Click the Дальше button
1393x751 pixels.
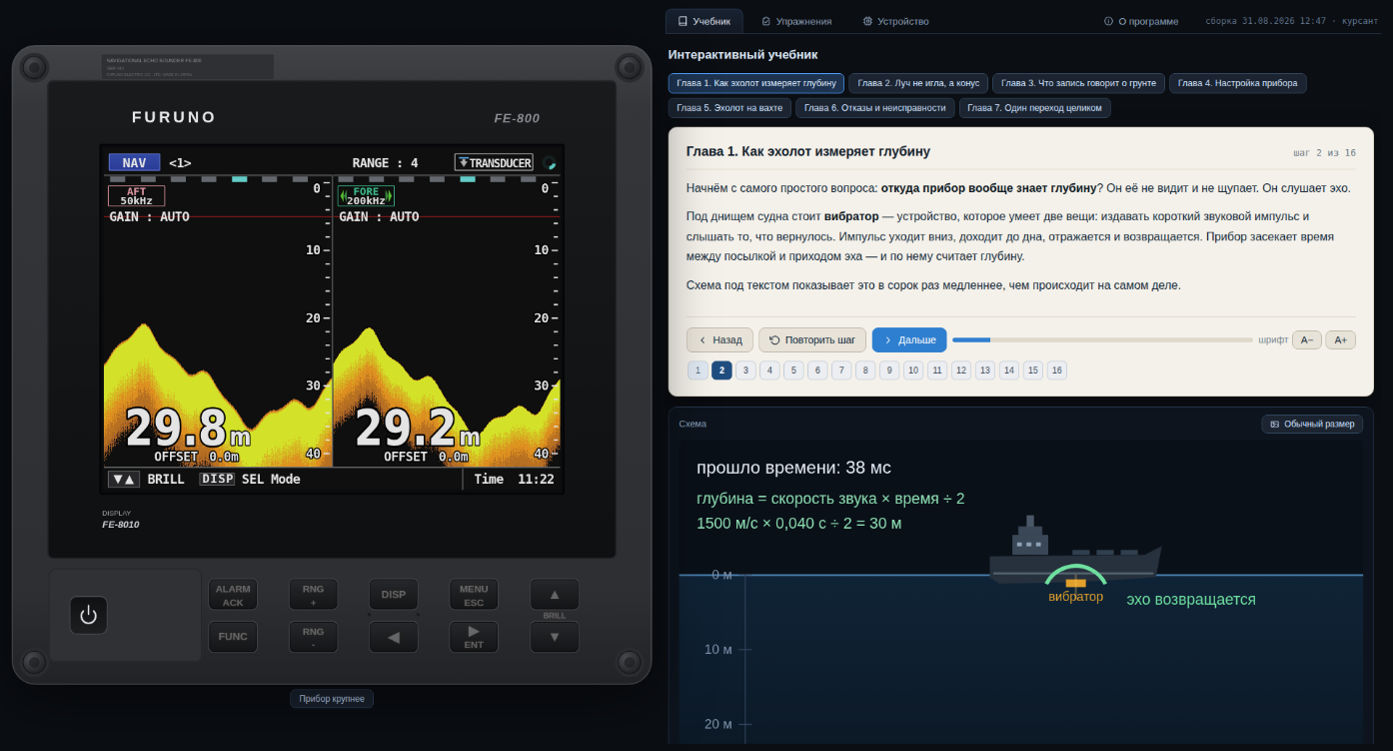pos(909,340)
